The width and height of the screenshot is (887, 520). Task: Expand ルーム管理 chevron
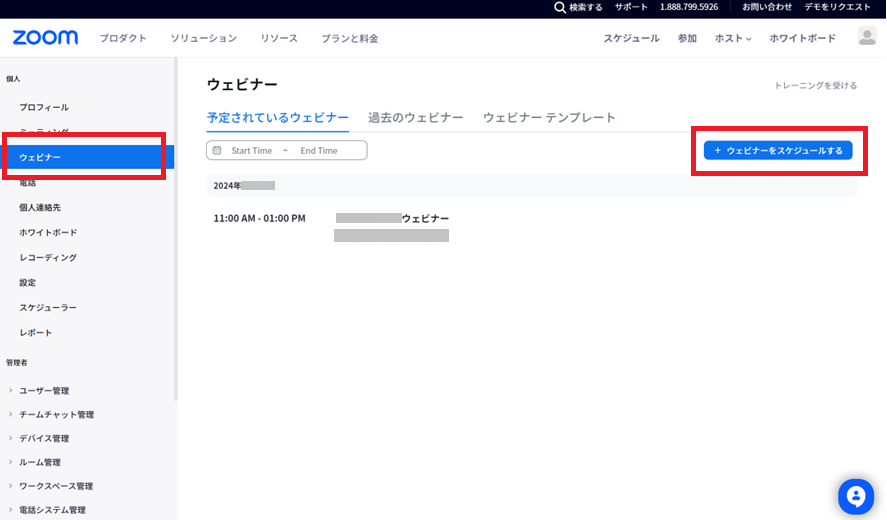10,462
